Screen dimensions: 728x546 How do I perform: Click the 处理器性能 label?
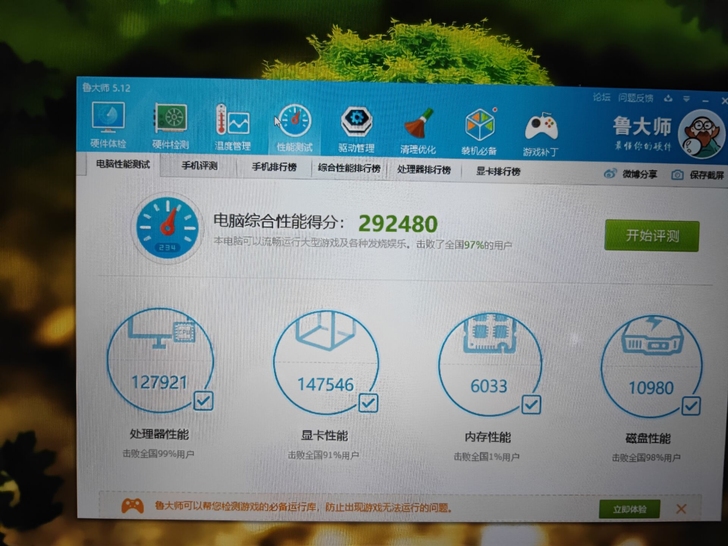coord(159,434)
